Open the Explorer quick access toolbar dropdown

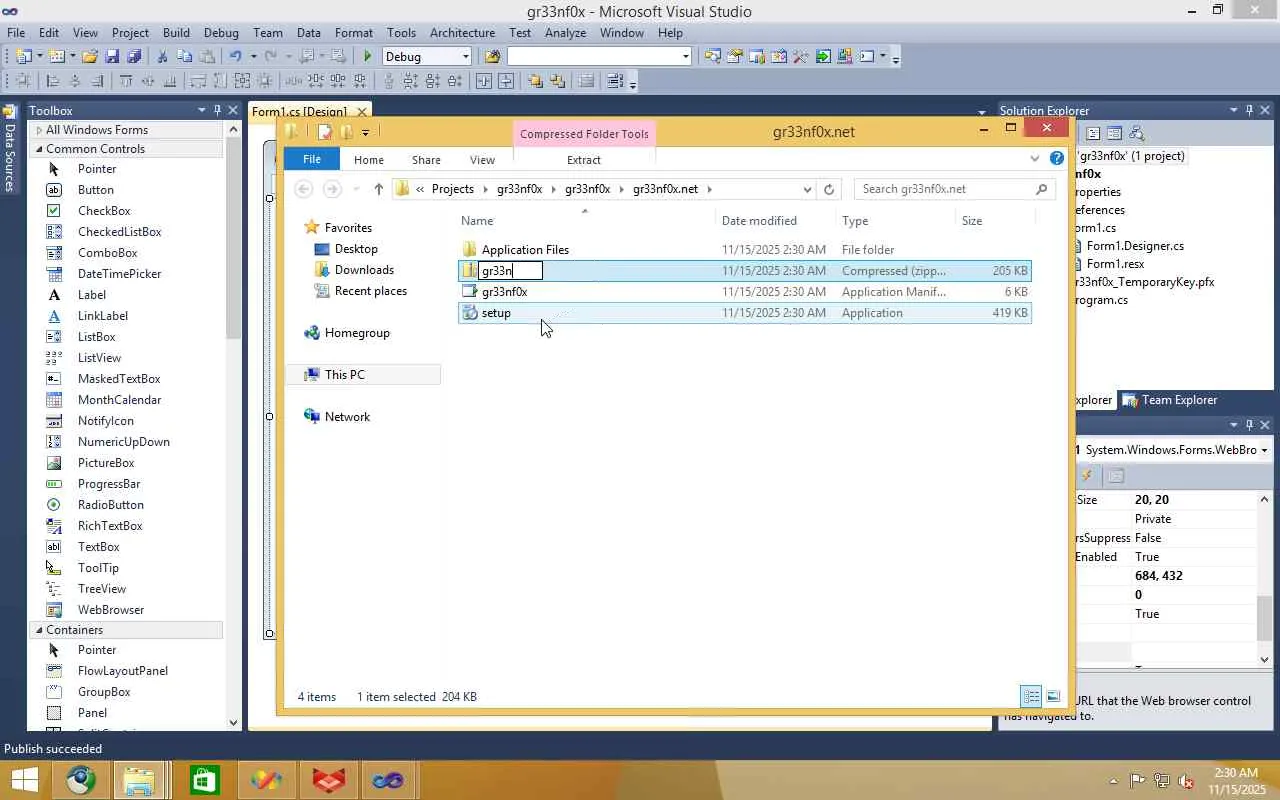[x=365, y=132]
